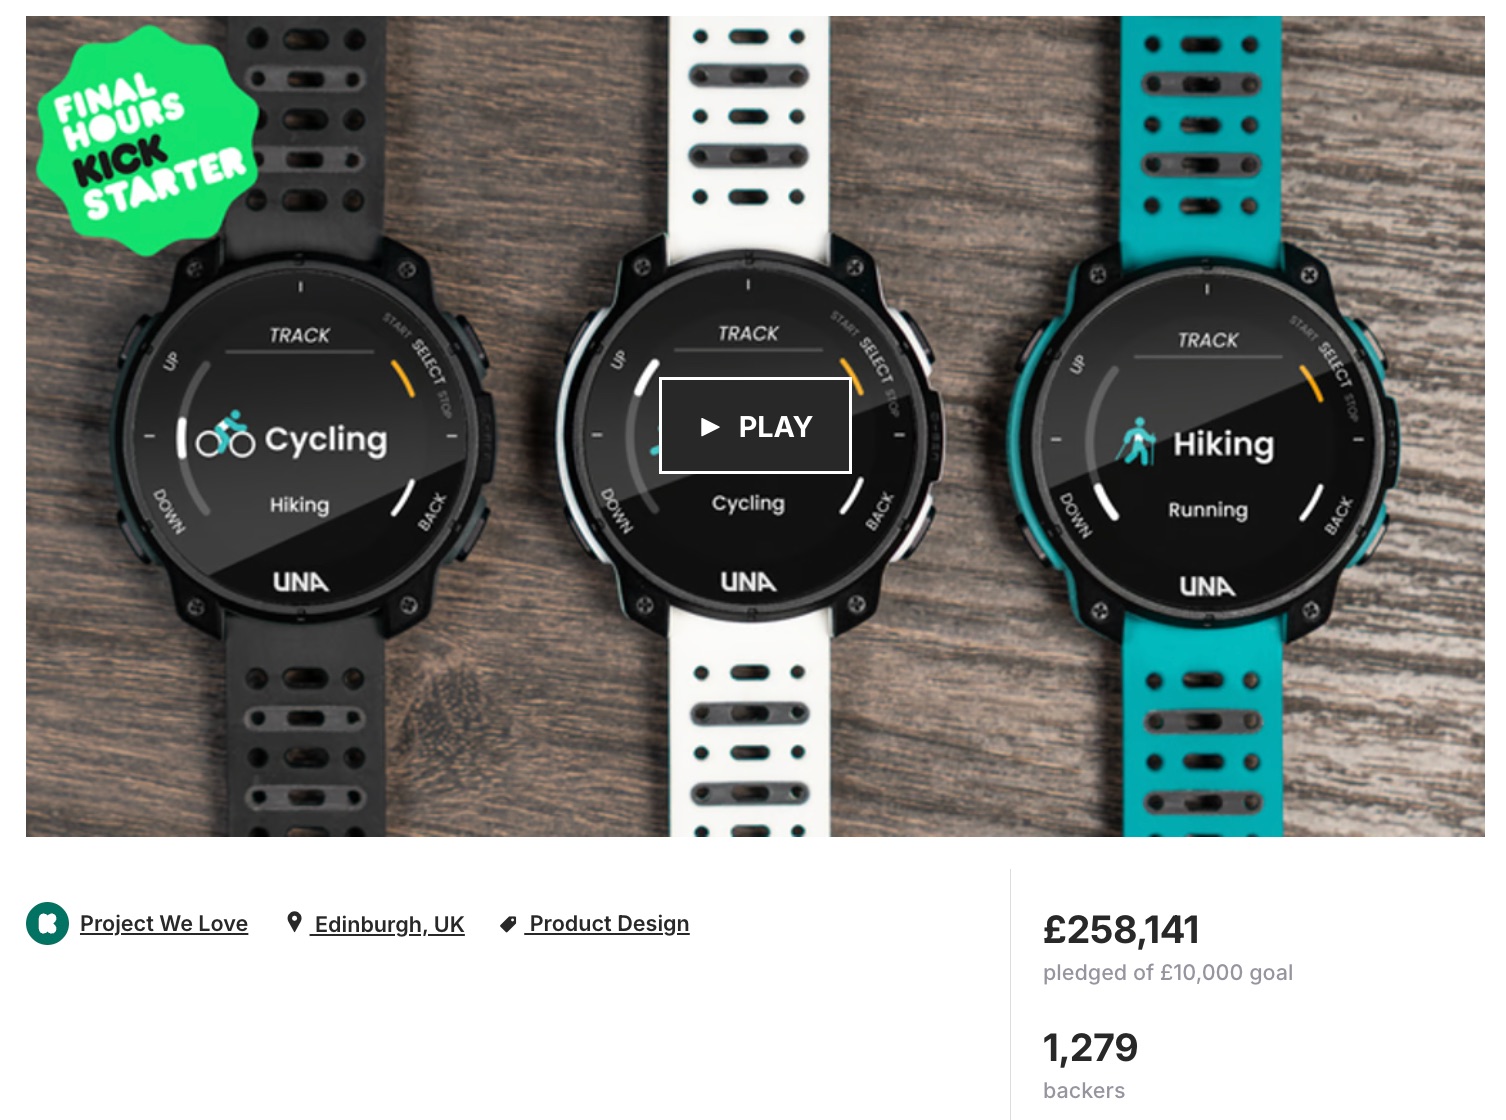The image size is (1506, 1120).
Task: Click the UNA logo on the black watch
Action: pos(300,581)
